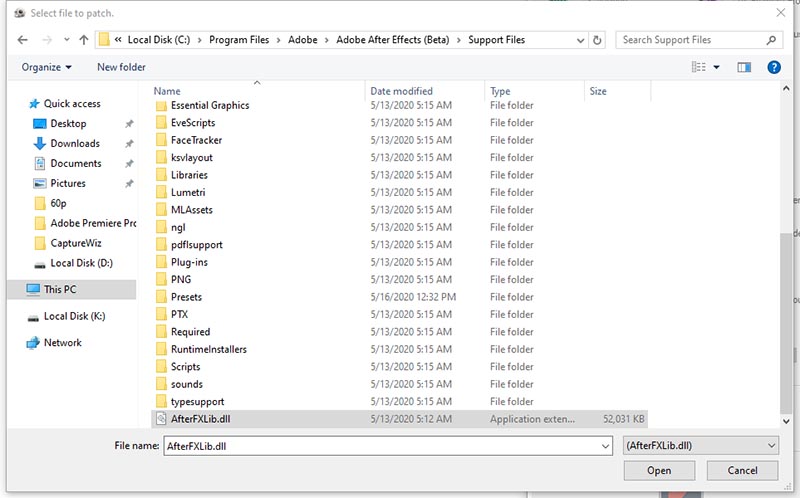Viewport: 800px width, 498px height.
Task: Select the AfterFXLib.dll file icon
Action: click(x=161, y=419)
